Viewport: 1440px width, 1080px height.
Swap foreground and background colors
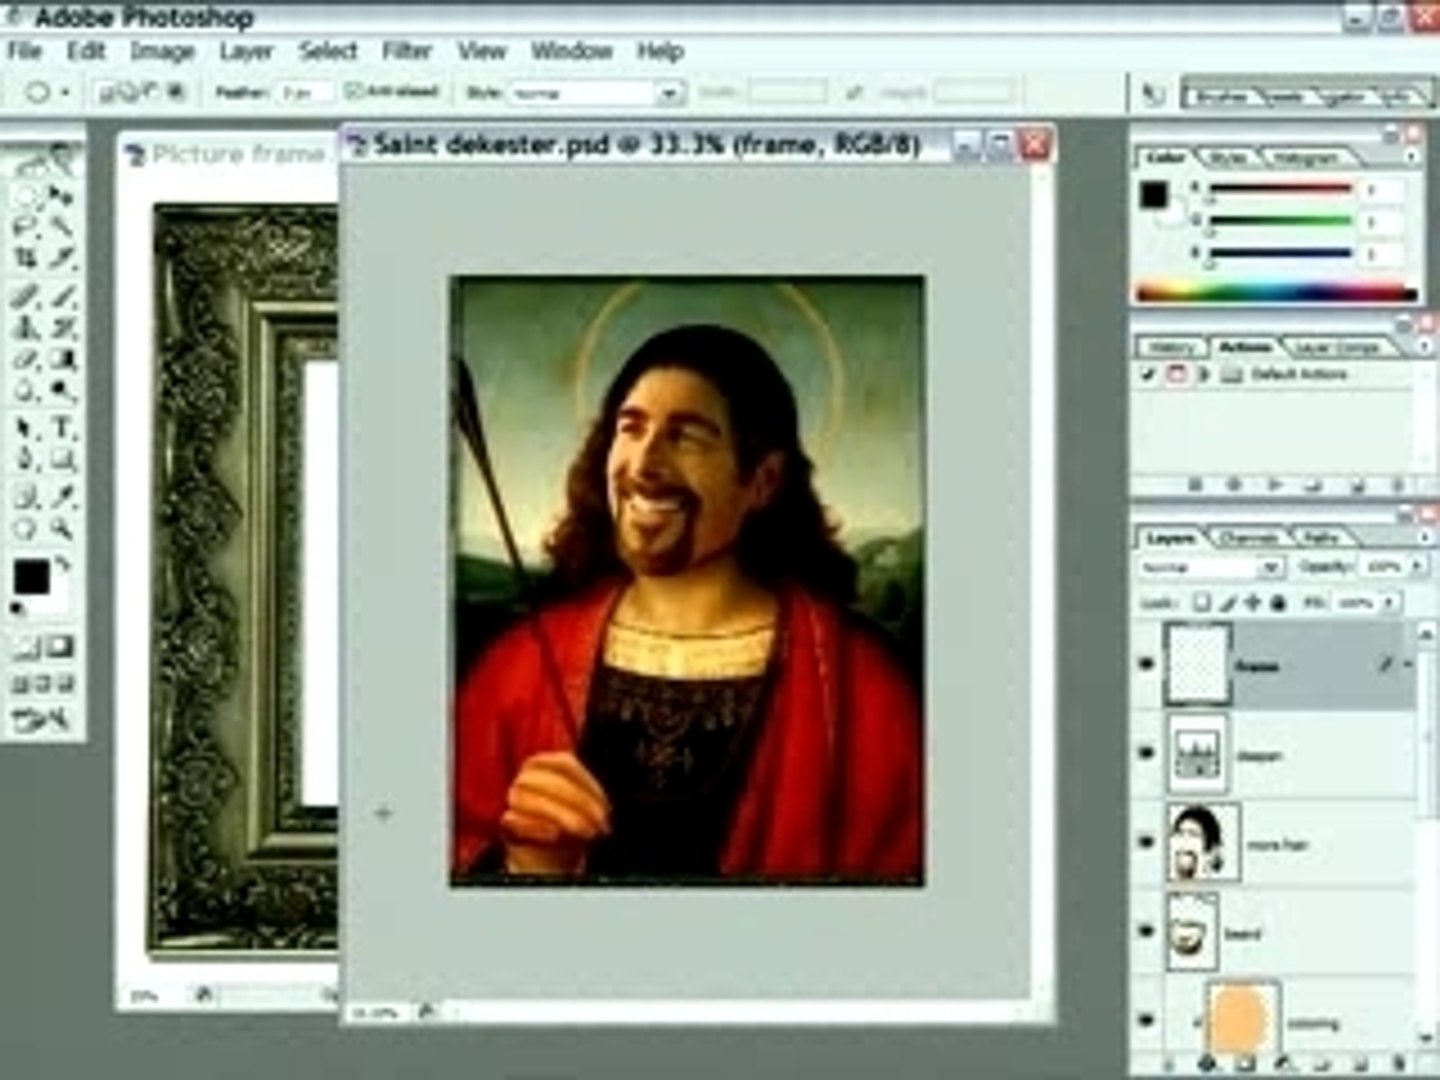62,566
